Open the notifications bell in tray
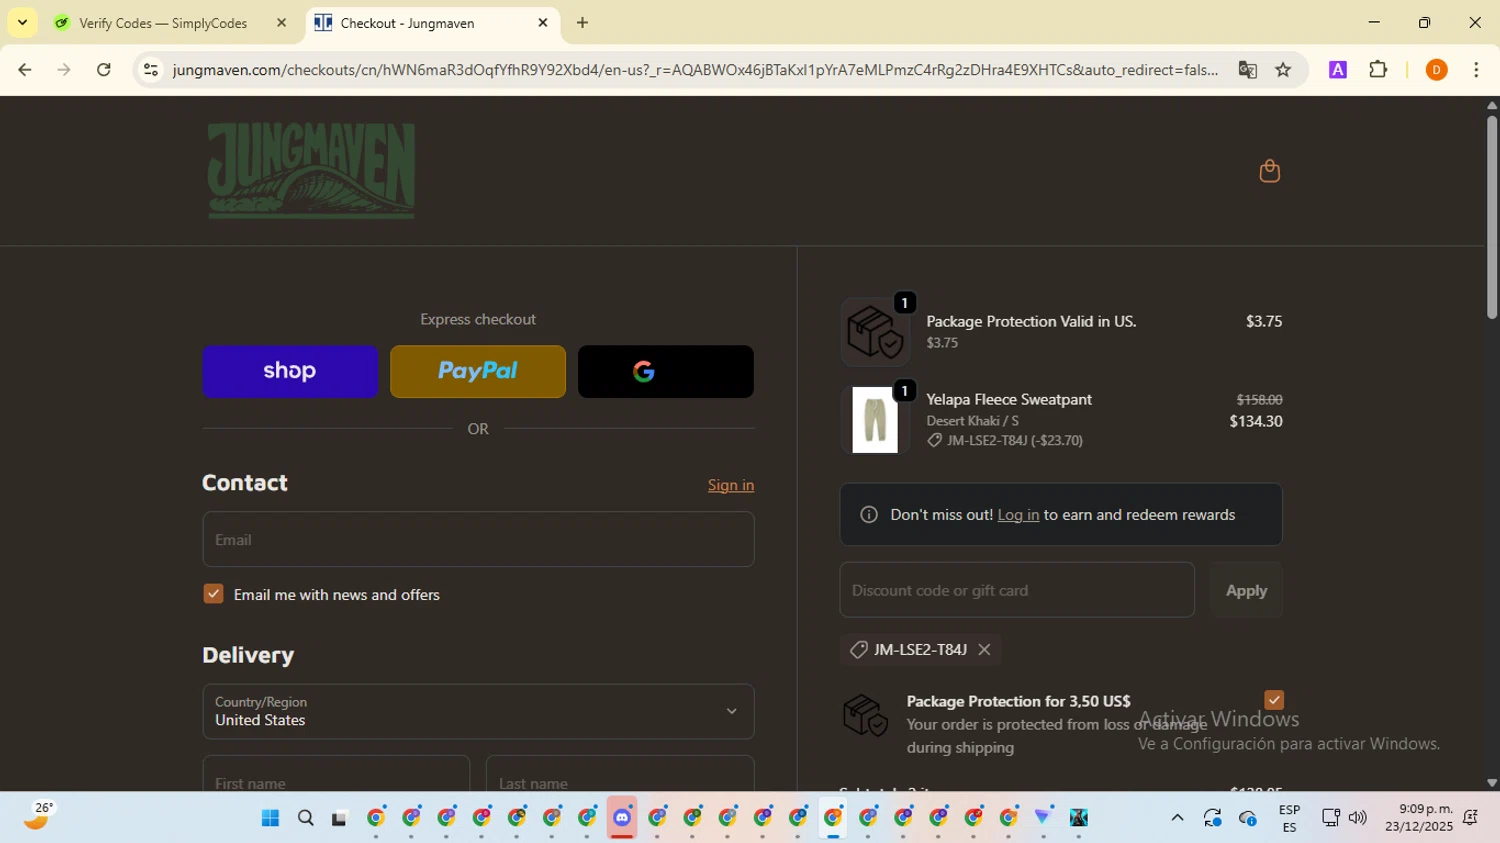The image size is (1500, 843). 1470,818
